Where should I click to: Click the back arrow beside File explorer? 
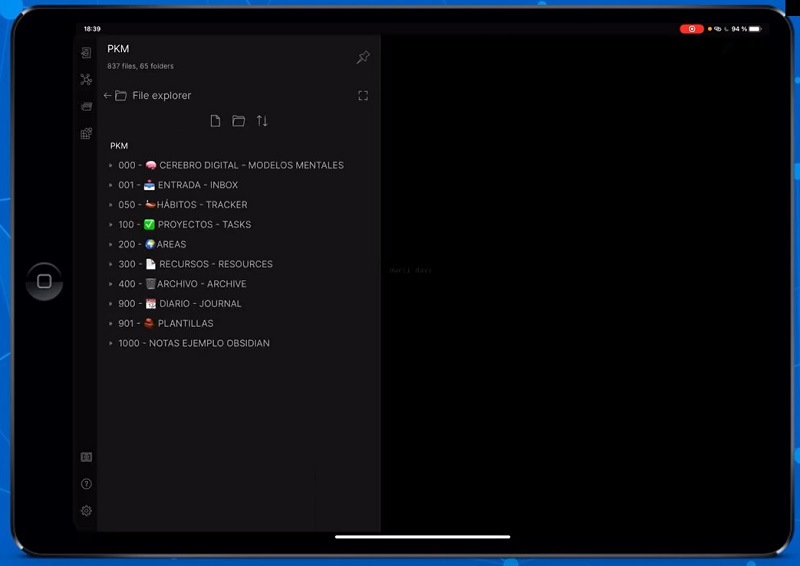(107, 95)
